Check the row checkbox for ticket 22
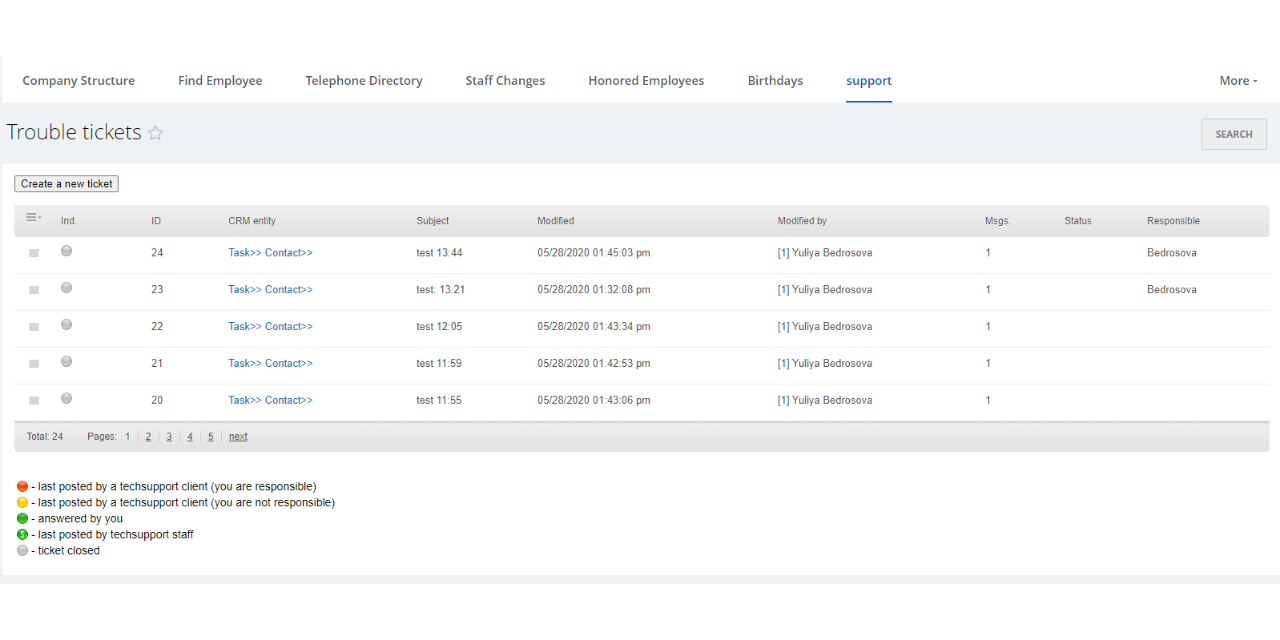The width and height of the screenshot is (1280, 640). pyautogui.click(x=33, y=326)
